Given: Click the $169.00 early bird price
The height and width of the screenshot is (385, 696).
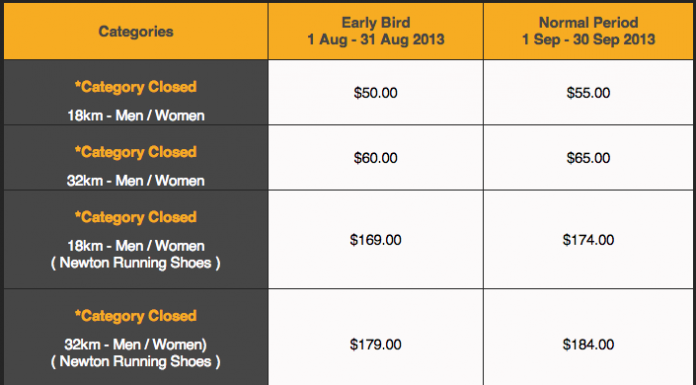Looking at the screenshot, I should [376, 240].
